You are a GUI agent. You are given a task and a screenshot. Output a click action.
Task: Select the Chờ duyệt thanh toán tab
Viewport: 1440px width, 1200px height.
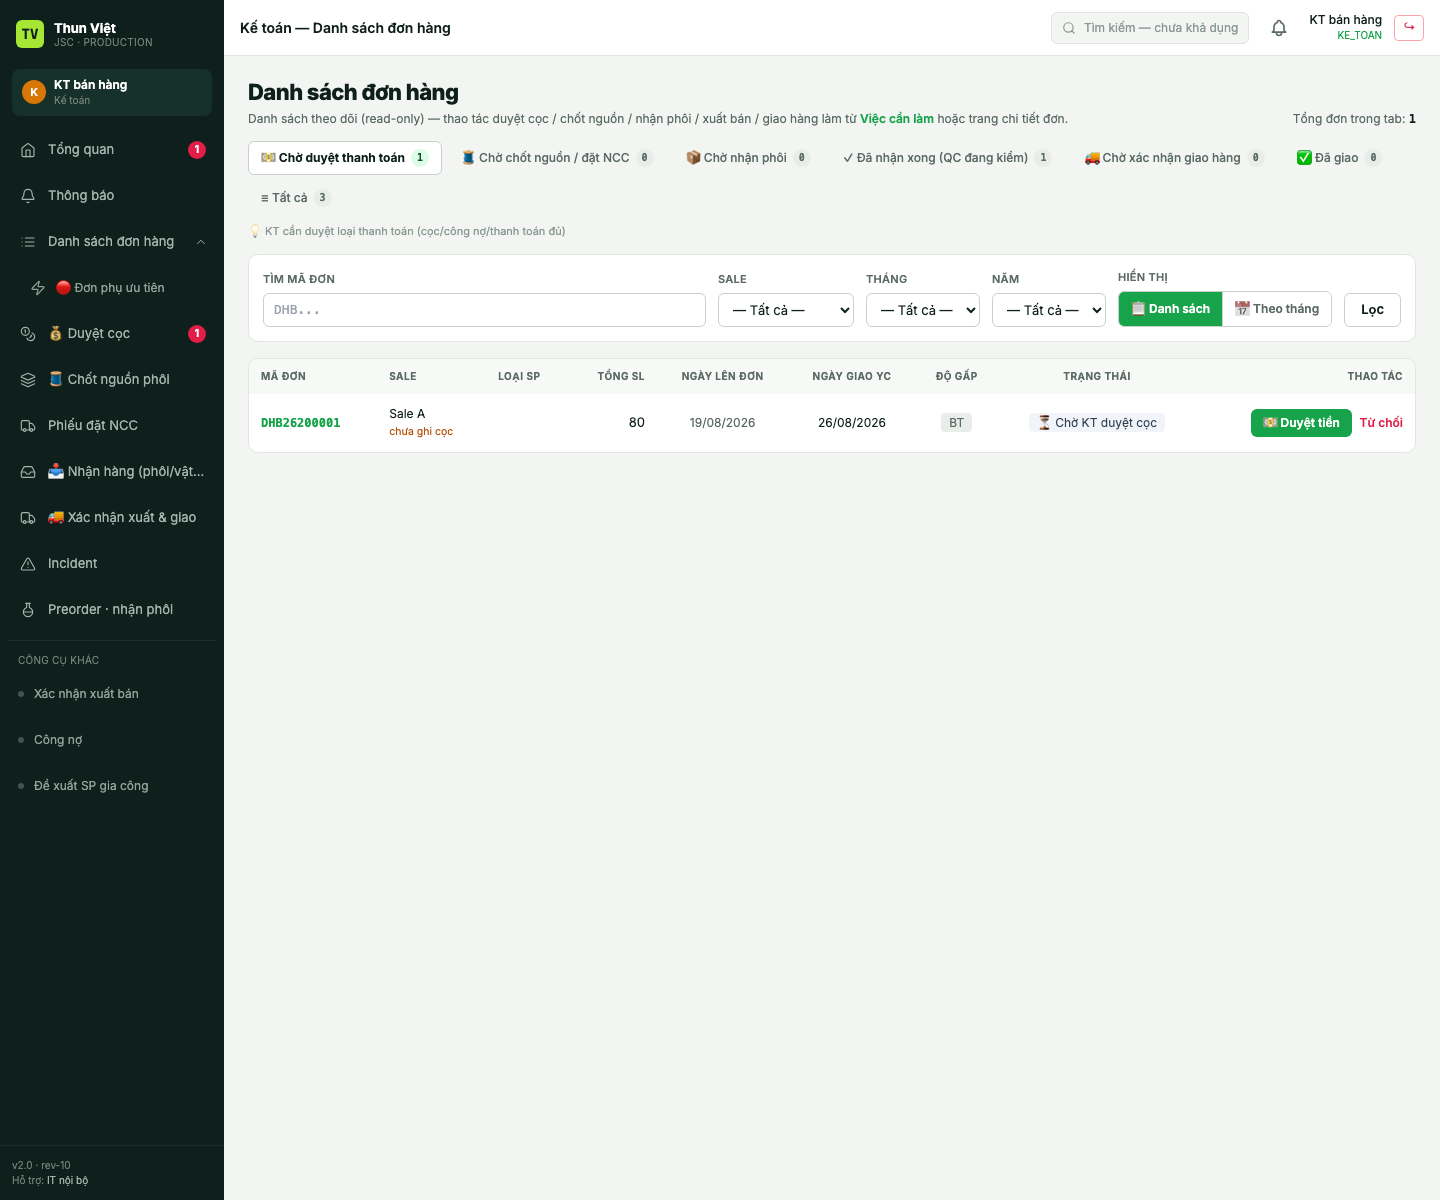point(345,158)
